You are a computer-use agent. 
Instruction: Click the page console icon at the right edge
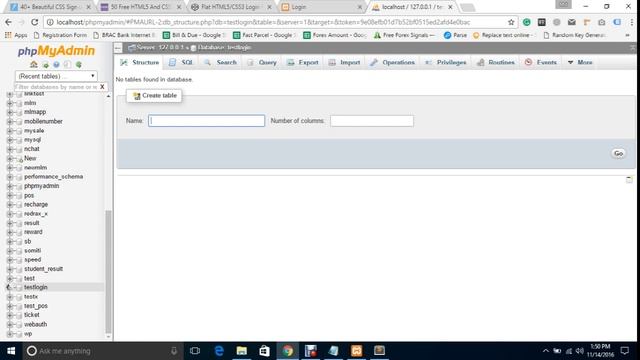tap(629, 179)
